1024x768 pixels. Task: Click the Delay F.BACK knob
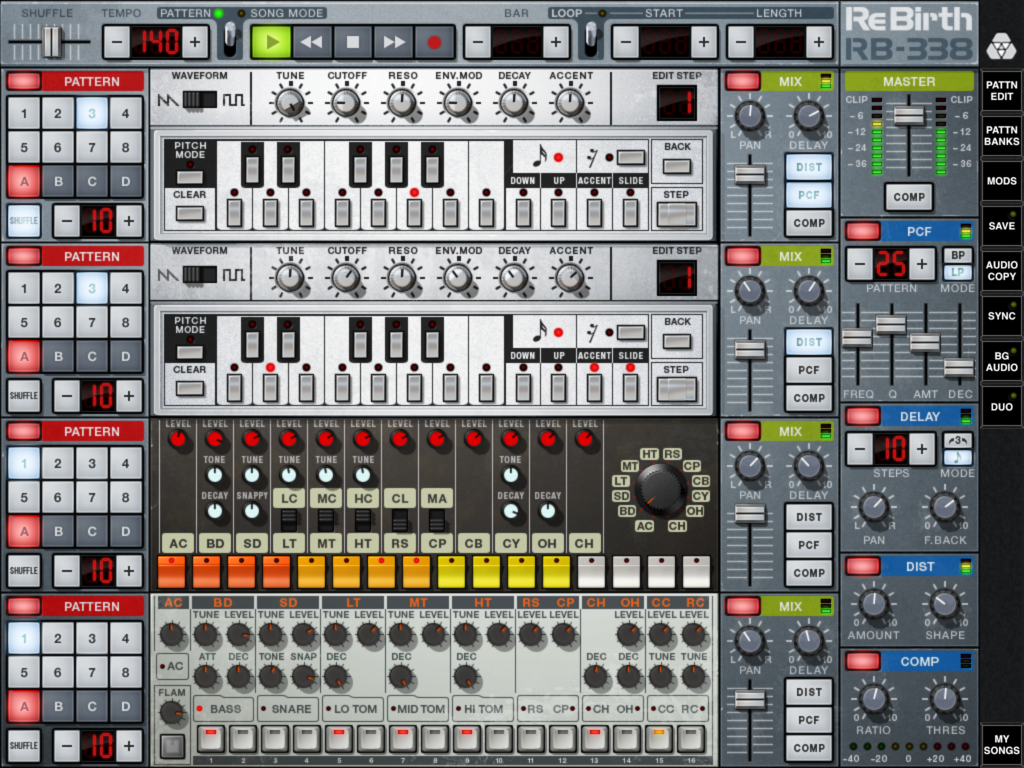click(944, 507)
